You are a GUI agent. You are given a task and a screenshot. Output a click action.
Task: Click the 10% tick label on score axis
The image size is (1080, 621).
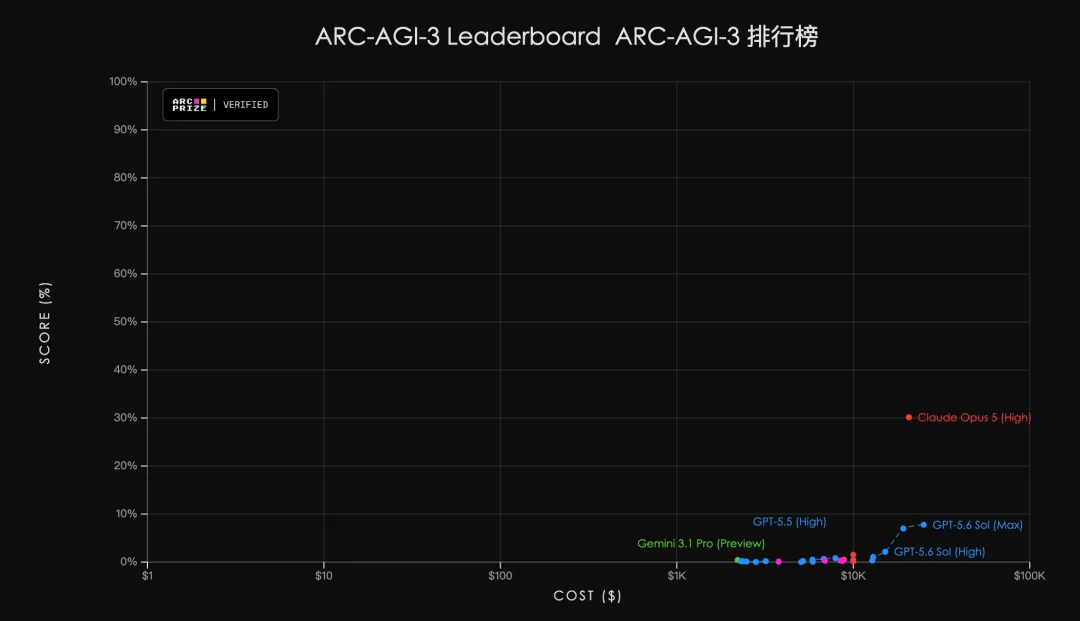pos(125,514)
